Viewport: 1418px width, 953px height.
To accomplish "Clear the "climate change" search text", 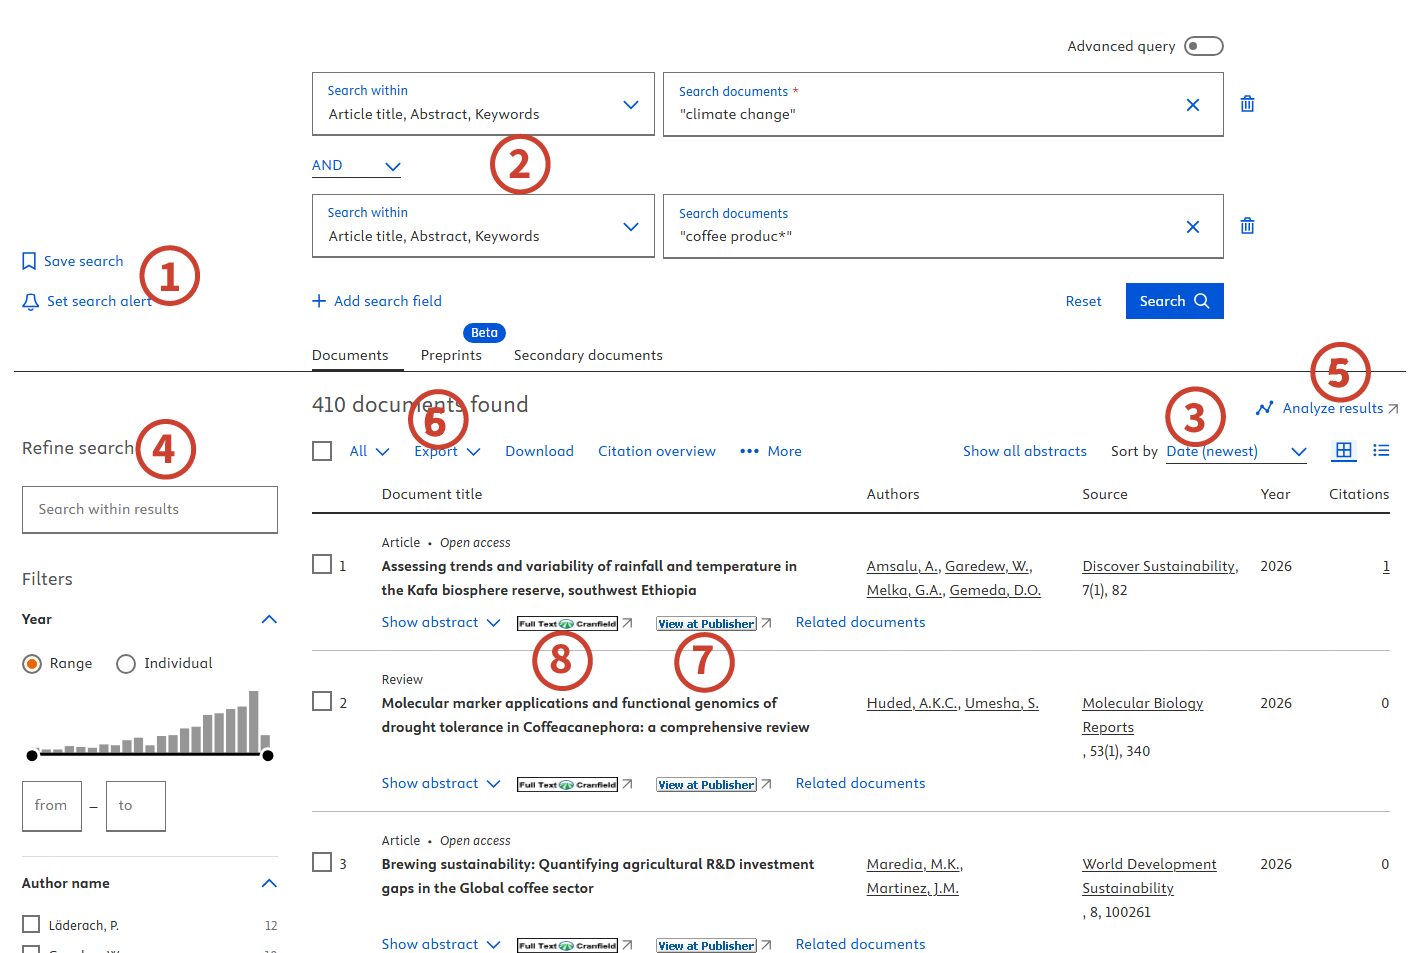I will pyautogui.click(x=1192, y=105).
